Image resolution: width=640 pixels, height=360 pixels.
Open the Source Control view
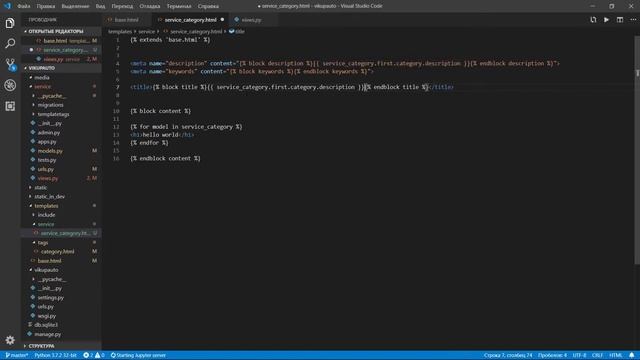click(x=10, y=64)
